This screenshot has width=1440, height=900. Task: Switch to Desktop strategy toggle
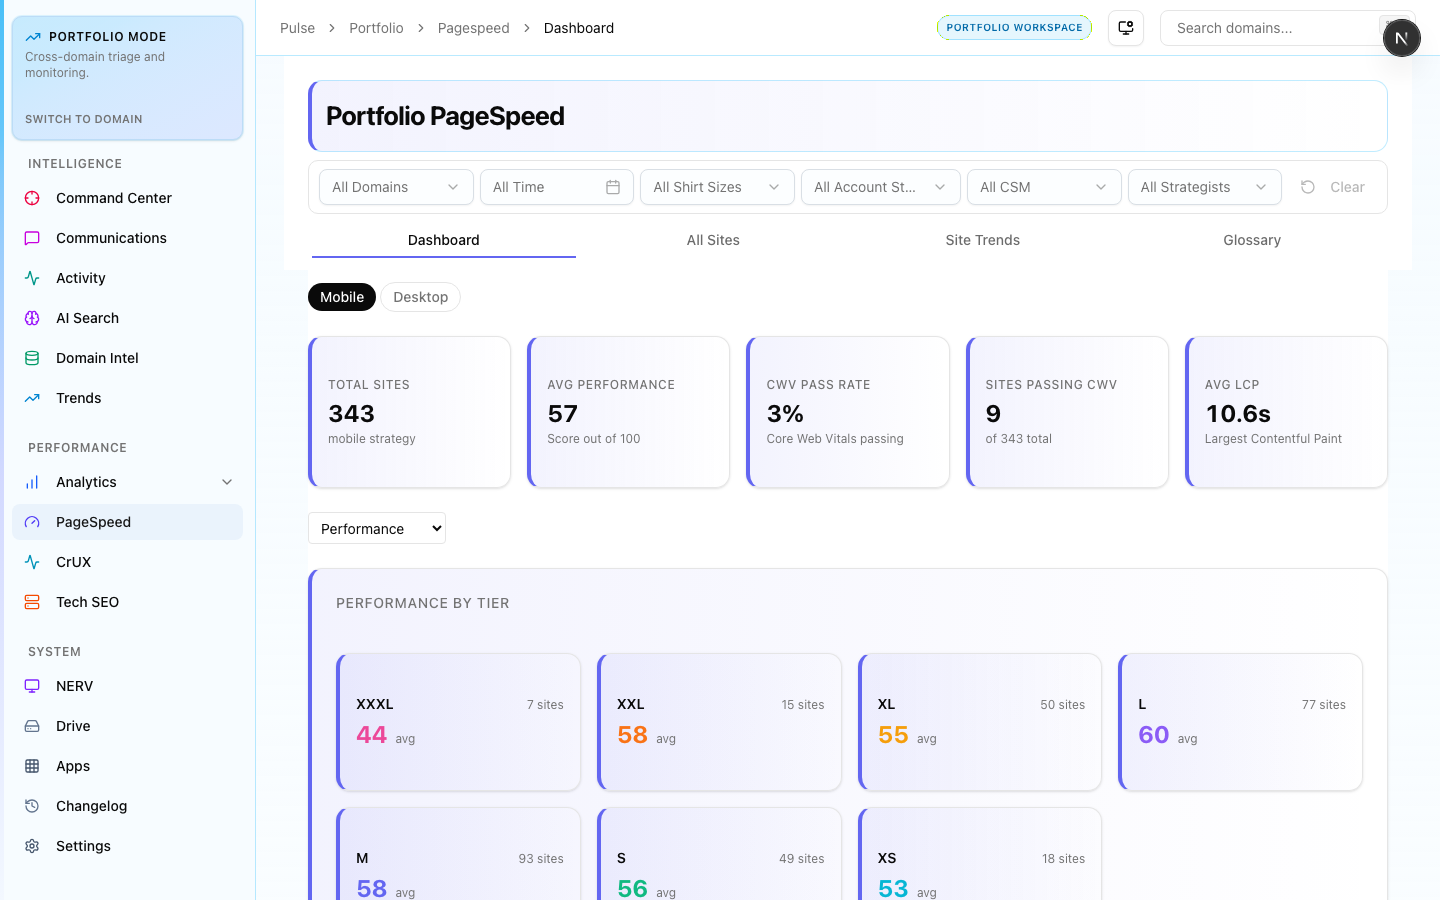pyautogui.click(x=420, y=297)
